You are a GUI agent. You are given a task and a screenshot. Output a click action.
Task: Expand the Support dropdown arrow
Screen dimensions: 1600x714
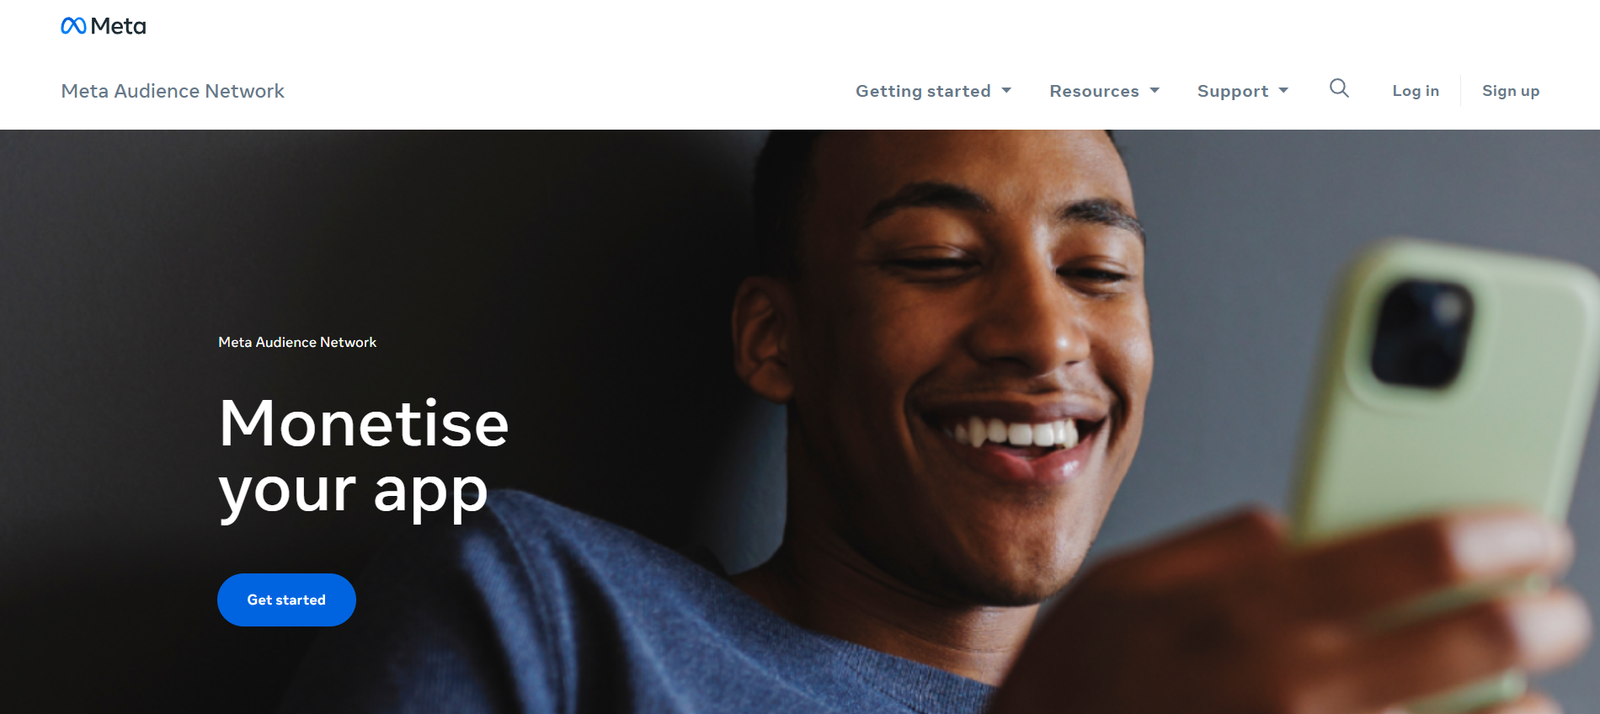pyautogui.click(x=1283, y=90)
